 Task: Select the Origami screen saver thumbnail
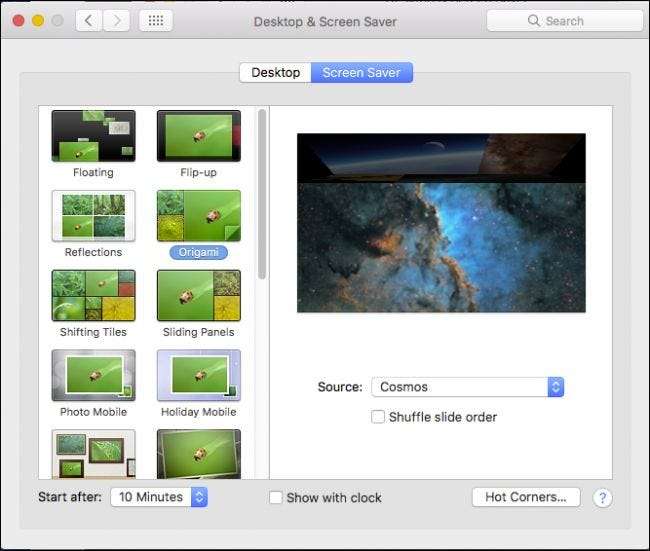[198, 216]
